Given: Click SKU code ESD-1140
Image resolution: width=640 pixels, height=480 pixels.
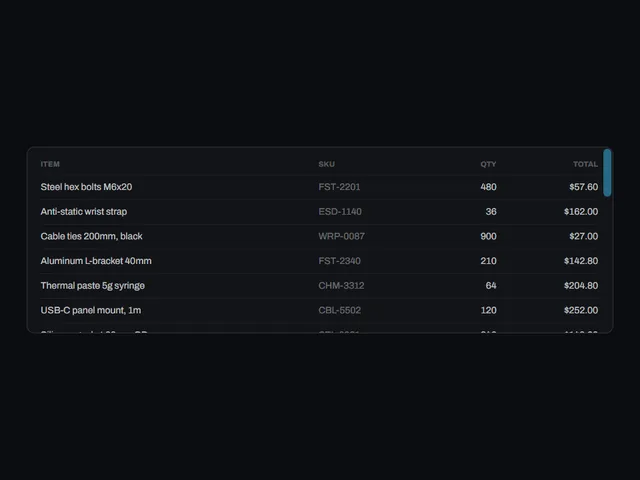Looking at the screenshot, I should [340, 211].
